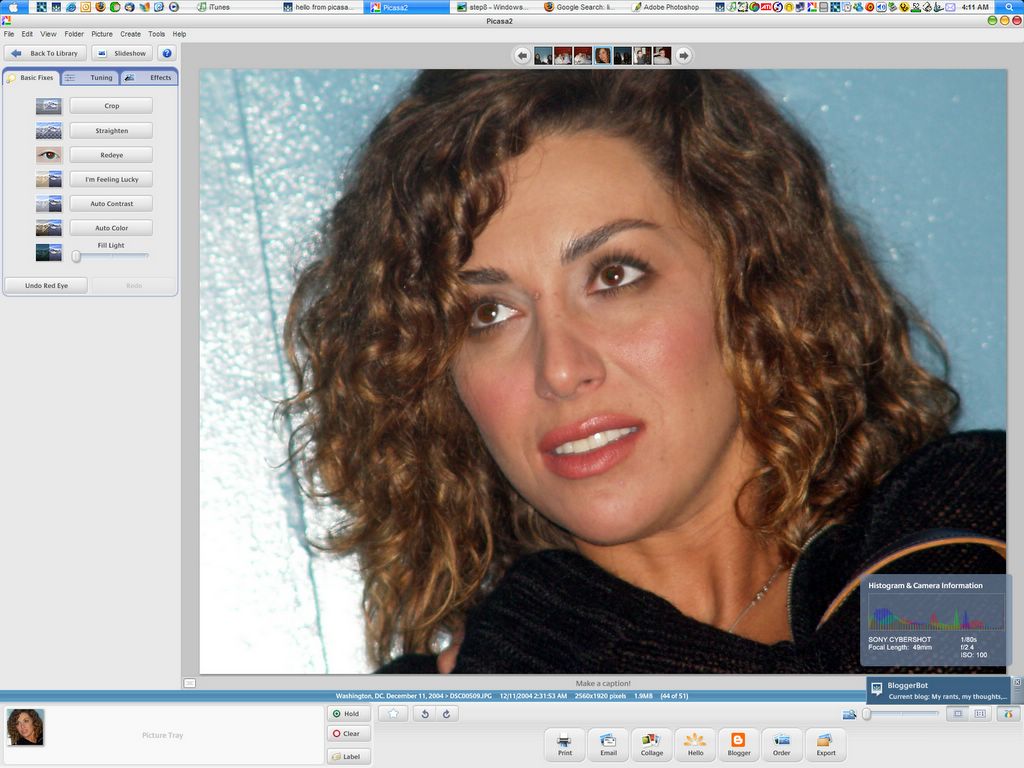
Task: Open the caption toggle icon below photo
Action: point(189,683)
